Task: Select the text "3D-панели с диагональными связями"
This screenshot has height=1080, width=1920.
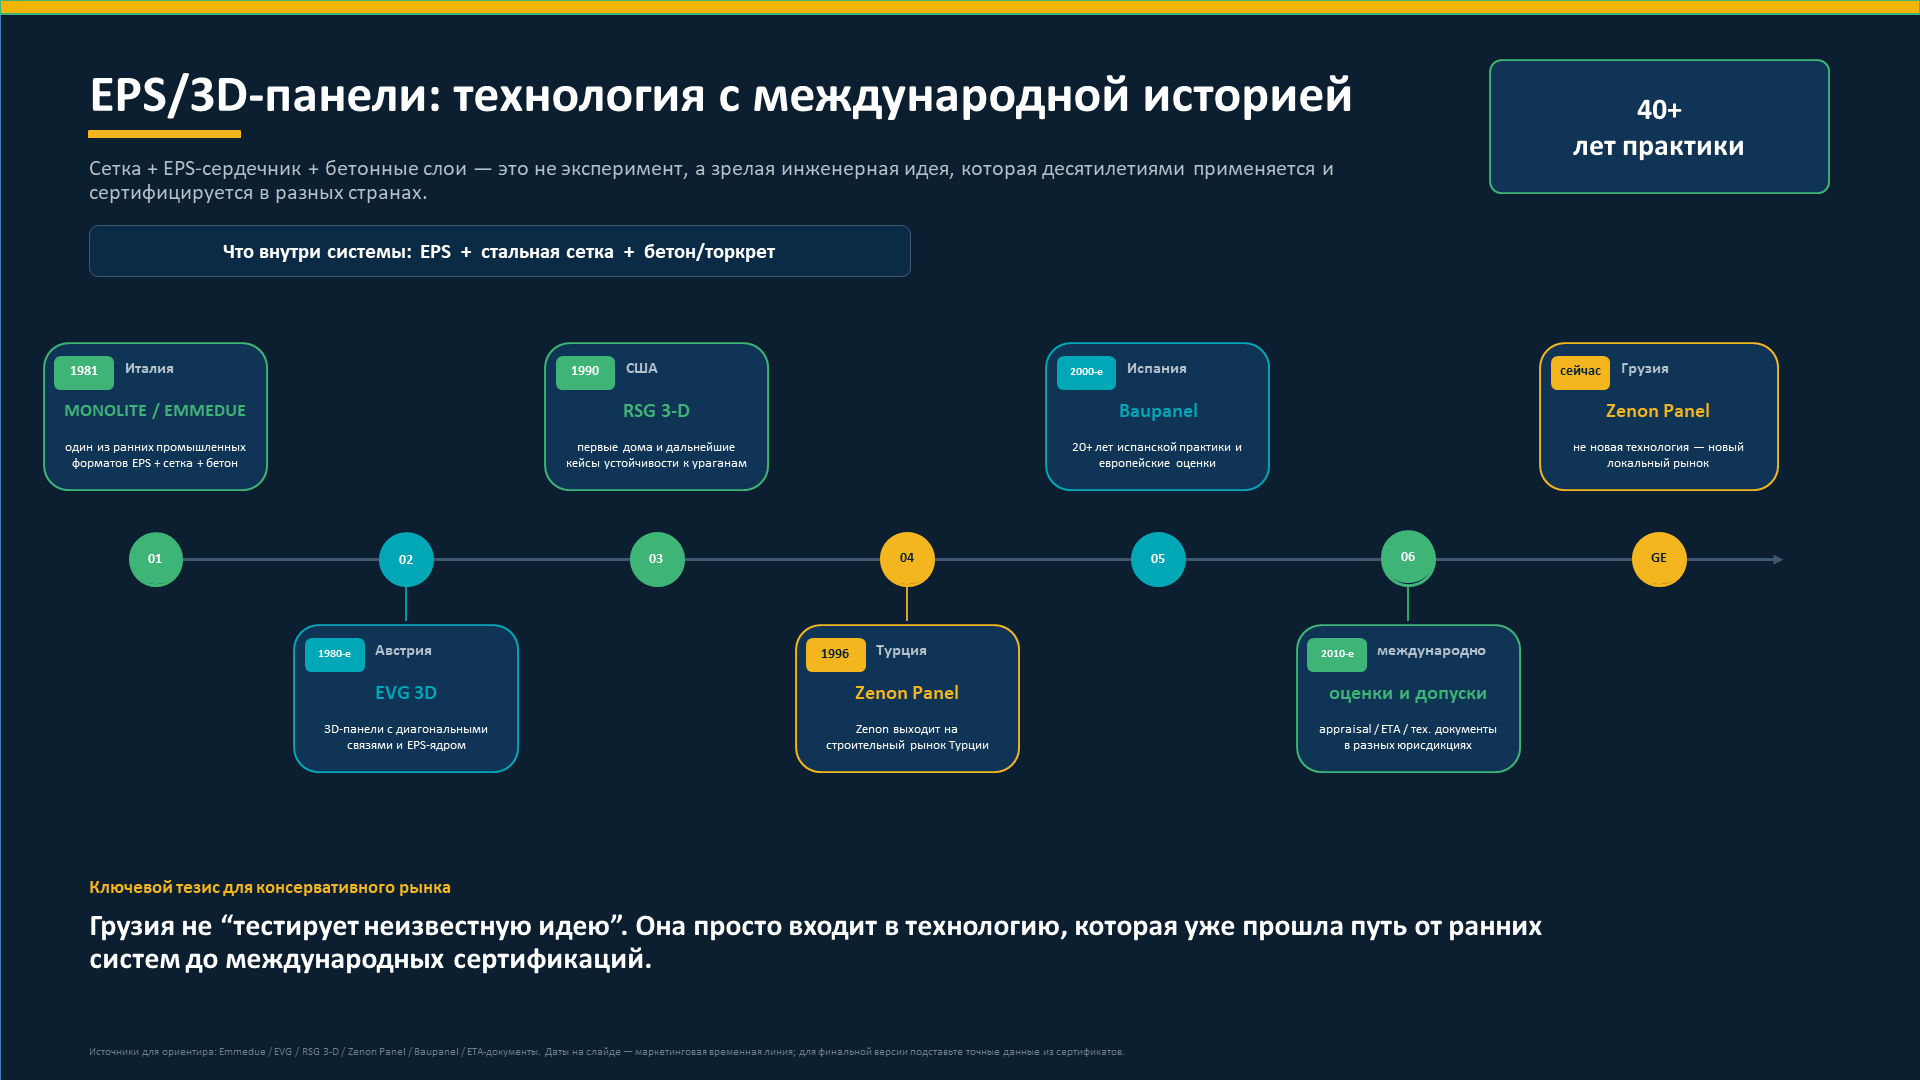Action: (406, 737)
